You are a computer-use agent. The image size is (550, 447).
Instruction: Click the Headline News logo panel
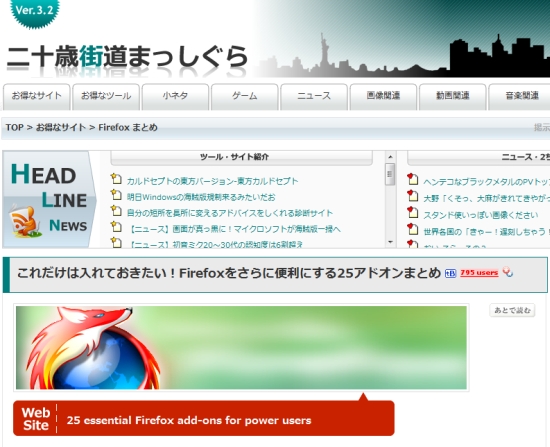(x=49, y=199)
